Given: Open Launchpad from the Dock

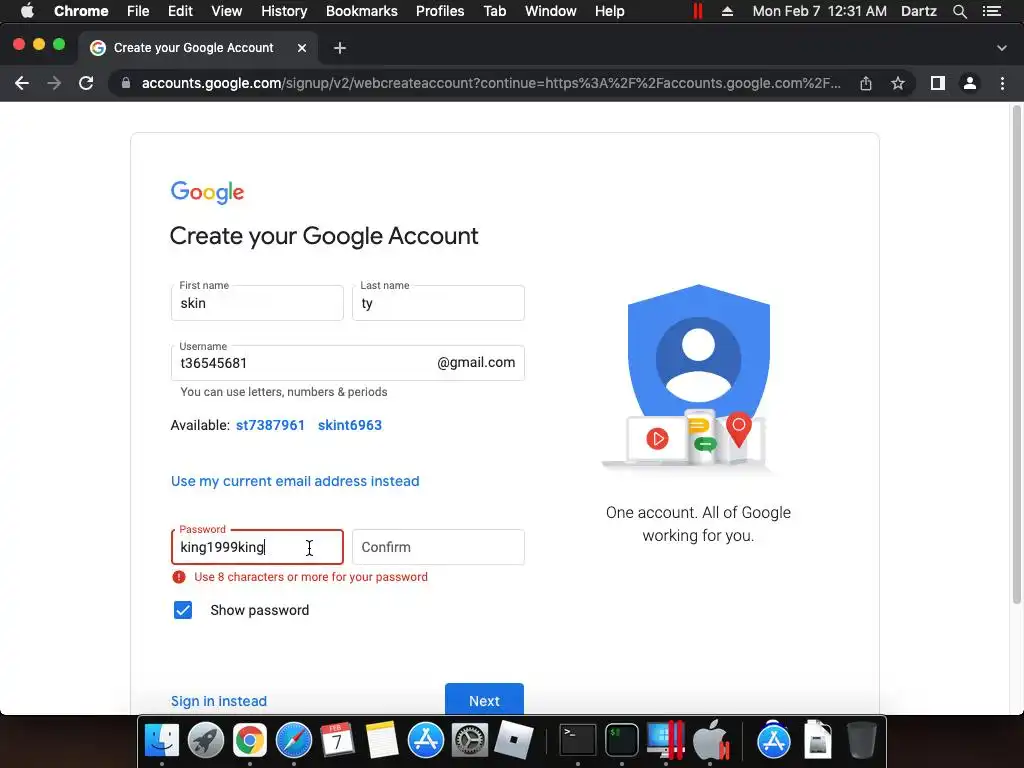Looking at the screenshot, I should tap(206, 741).
